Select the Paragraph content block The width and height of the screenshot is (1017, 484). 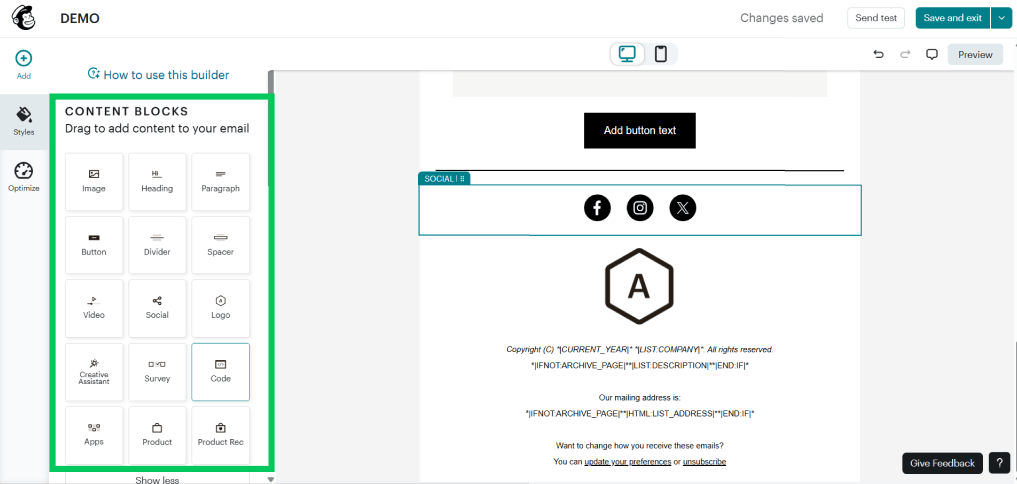[221, 182]
